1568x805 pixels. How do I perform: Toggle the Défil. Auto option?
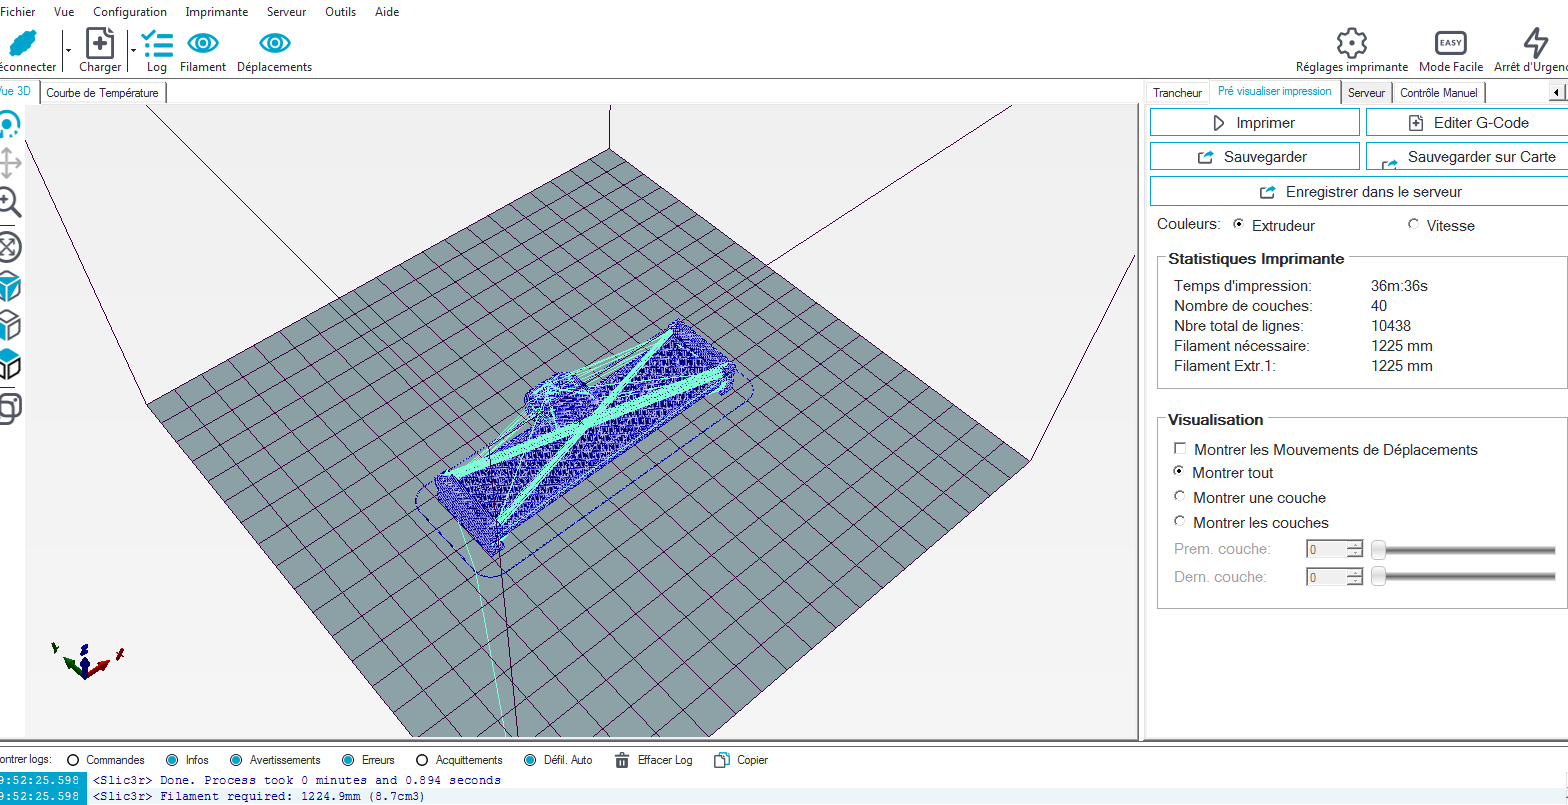coord(530,760)
